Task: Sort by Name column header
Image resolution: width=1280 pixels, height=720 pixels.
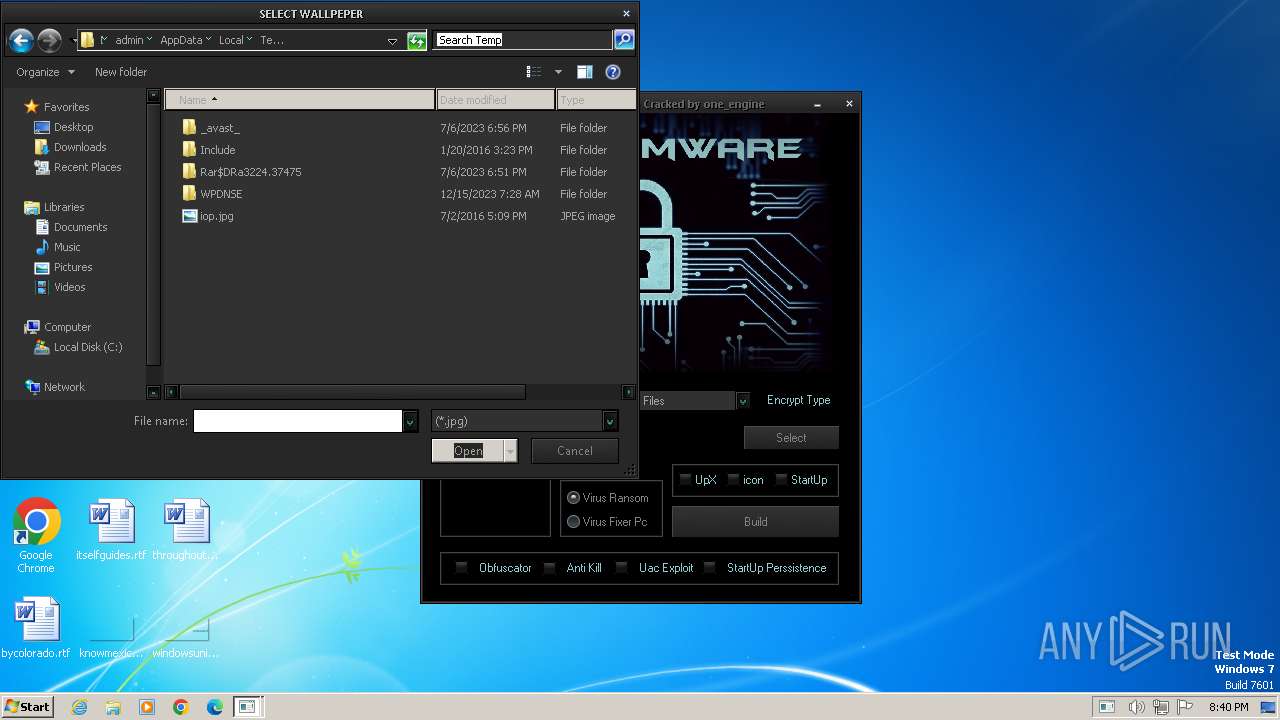Action: [300, 100]
